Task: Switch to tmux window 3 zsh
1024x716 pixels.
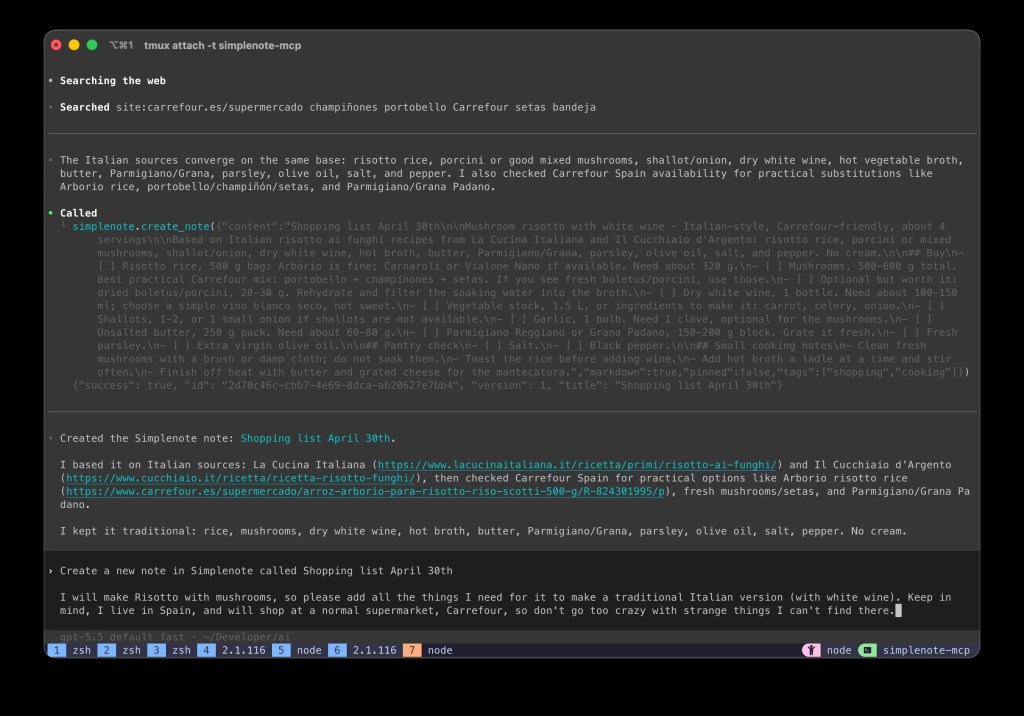Action: click(170, 650)
